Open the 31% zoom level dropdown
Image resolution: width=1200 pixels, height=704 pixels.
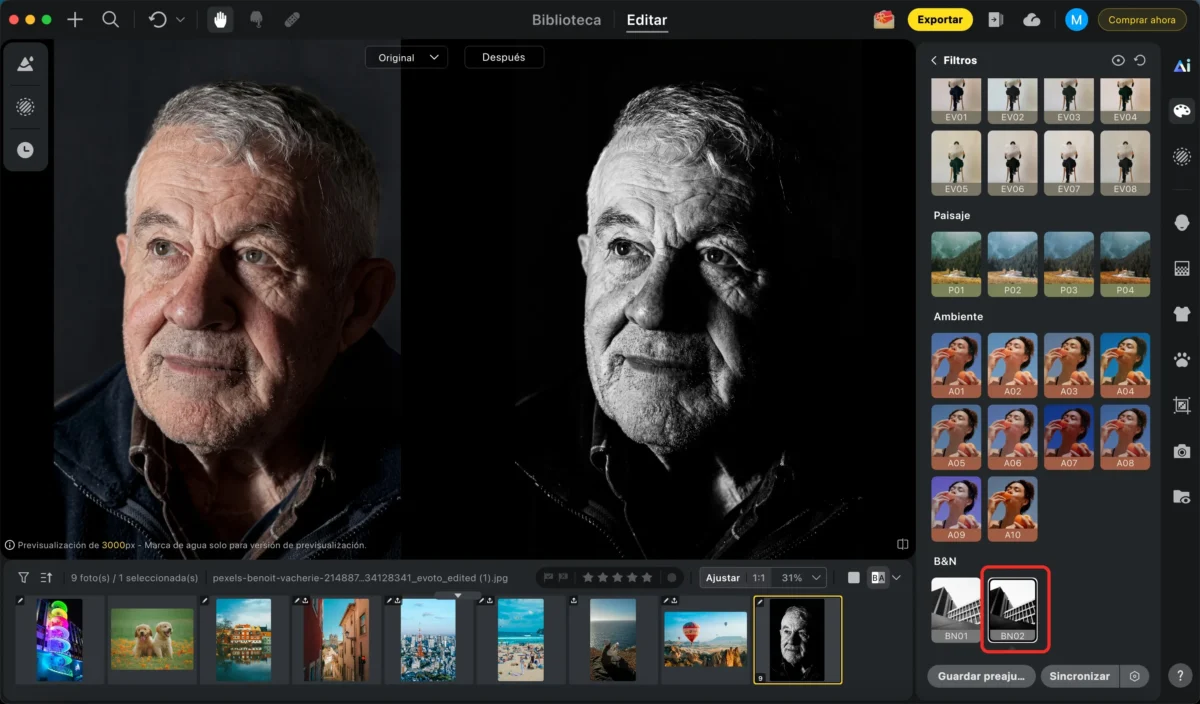802,577
